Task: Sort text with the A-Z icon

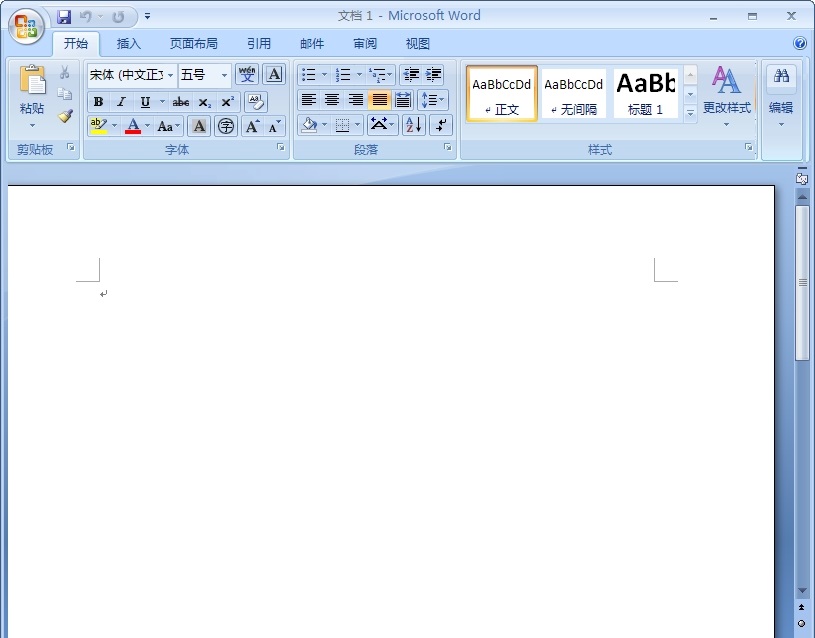Action: [x=414, y=125]
